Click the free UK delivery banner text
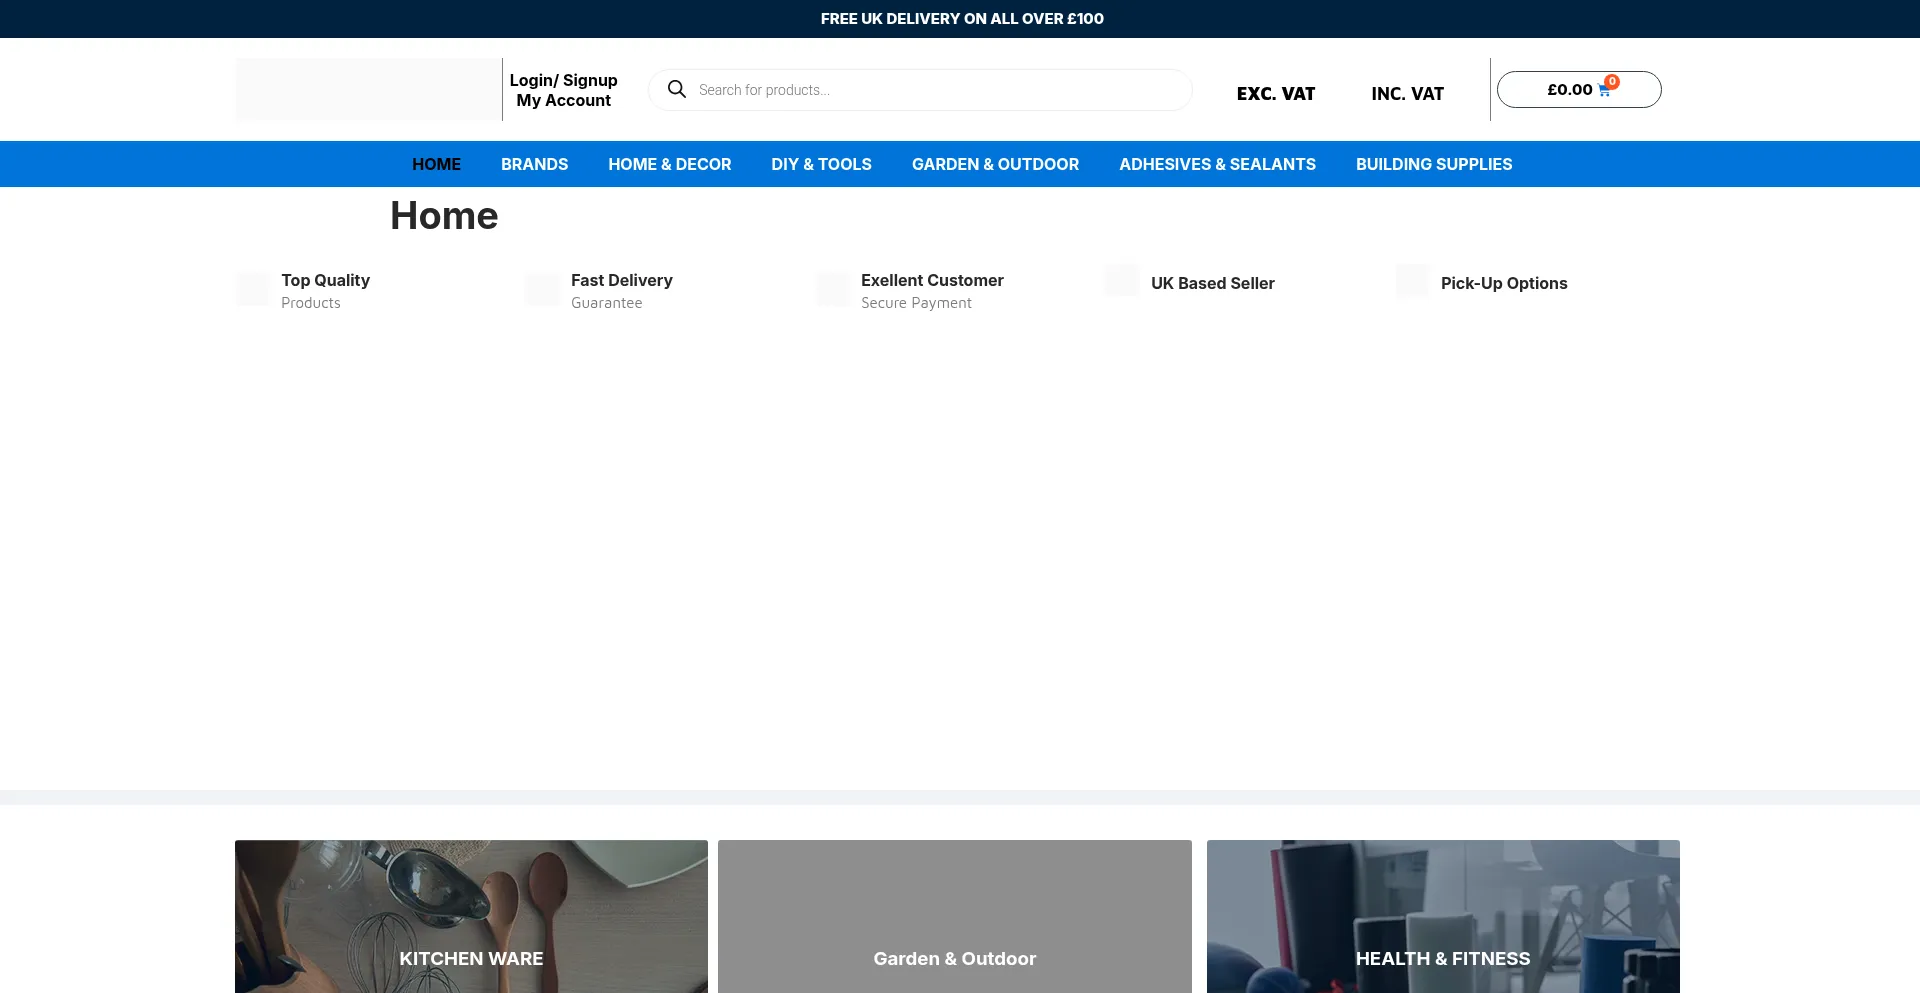 point(962,18)
